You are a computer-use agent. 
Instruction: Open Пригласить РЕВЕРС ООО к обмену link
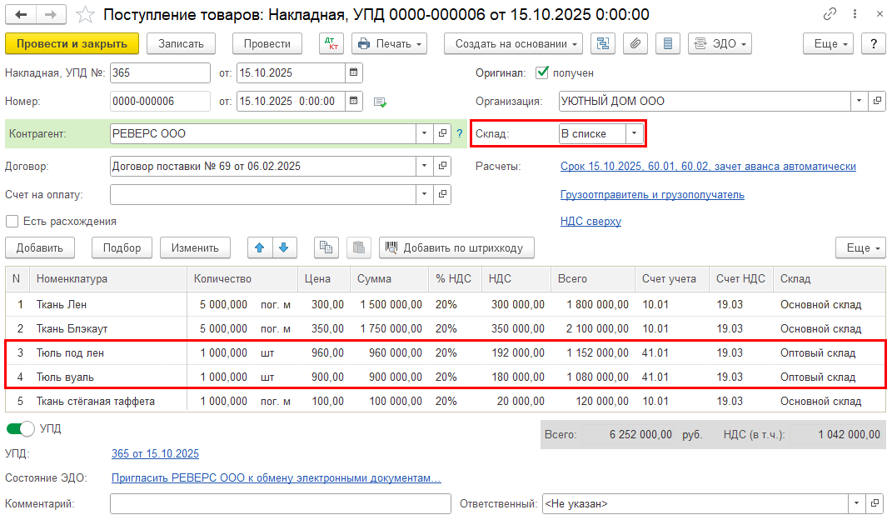tap(276, 478)
